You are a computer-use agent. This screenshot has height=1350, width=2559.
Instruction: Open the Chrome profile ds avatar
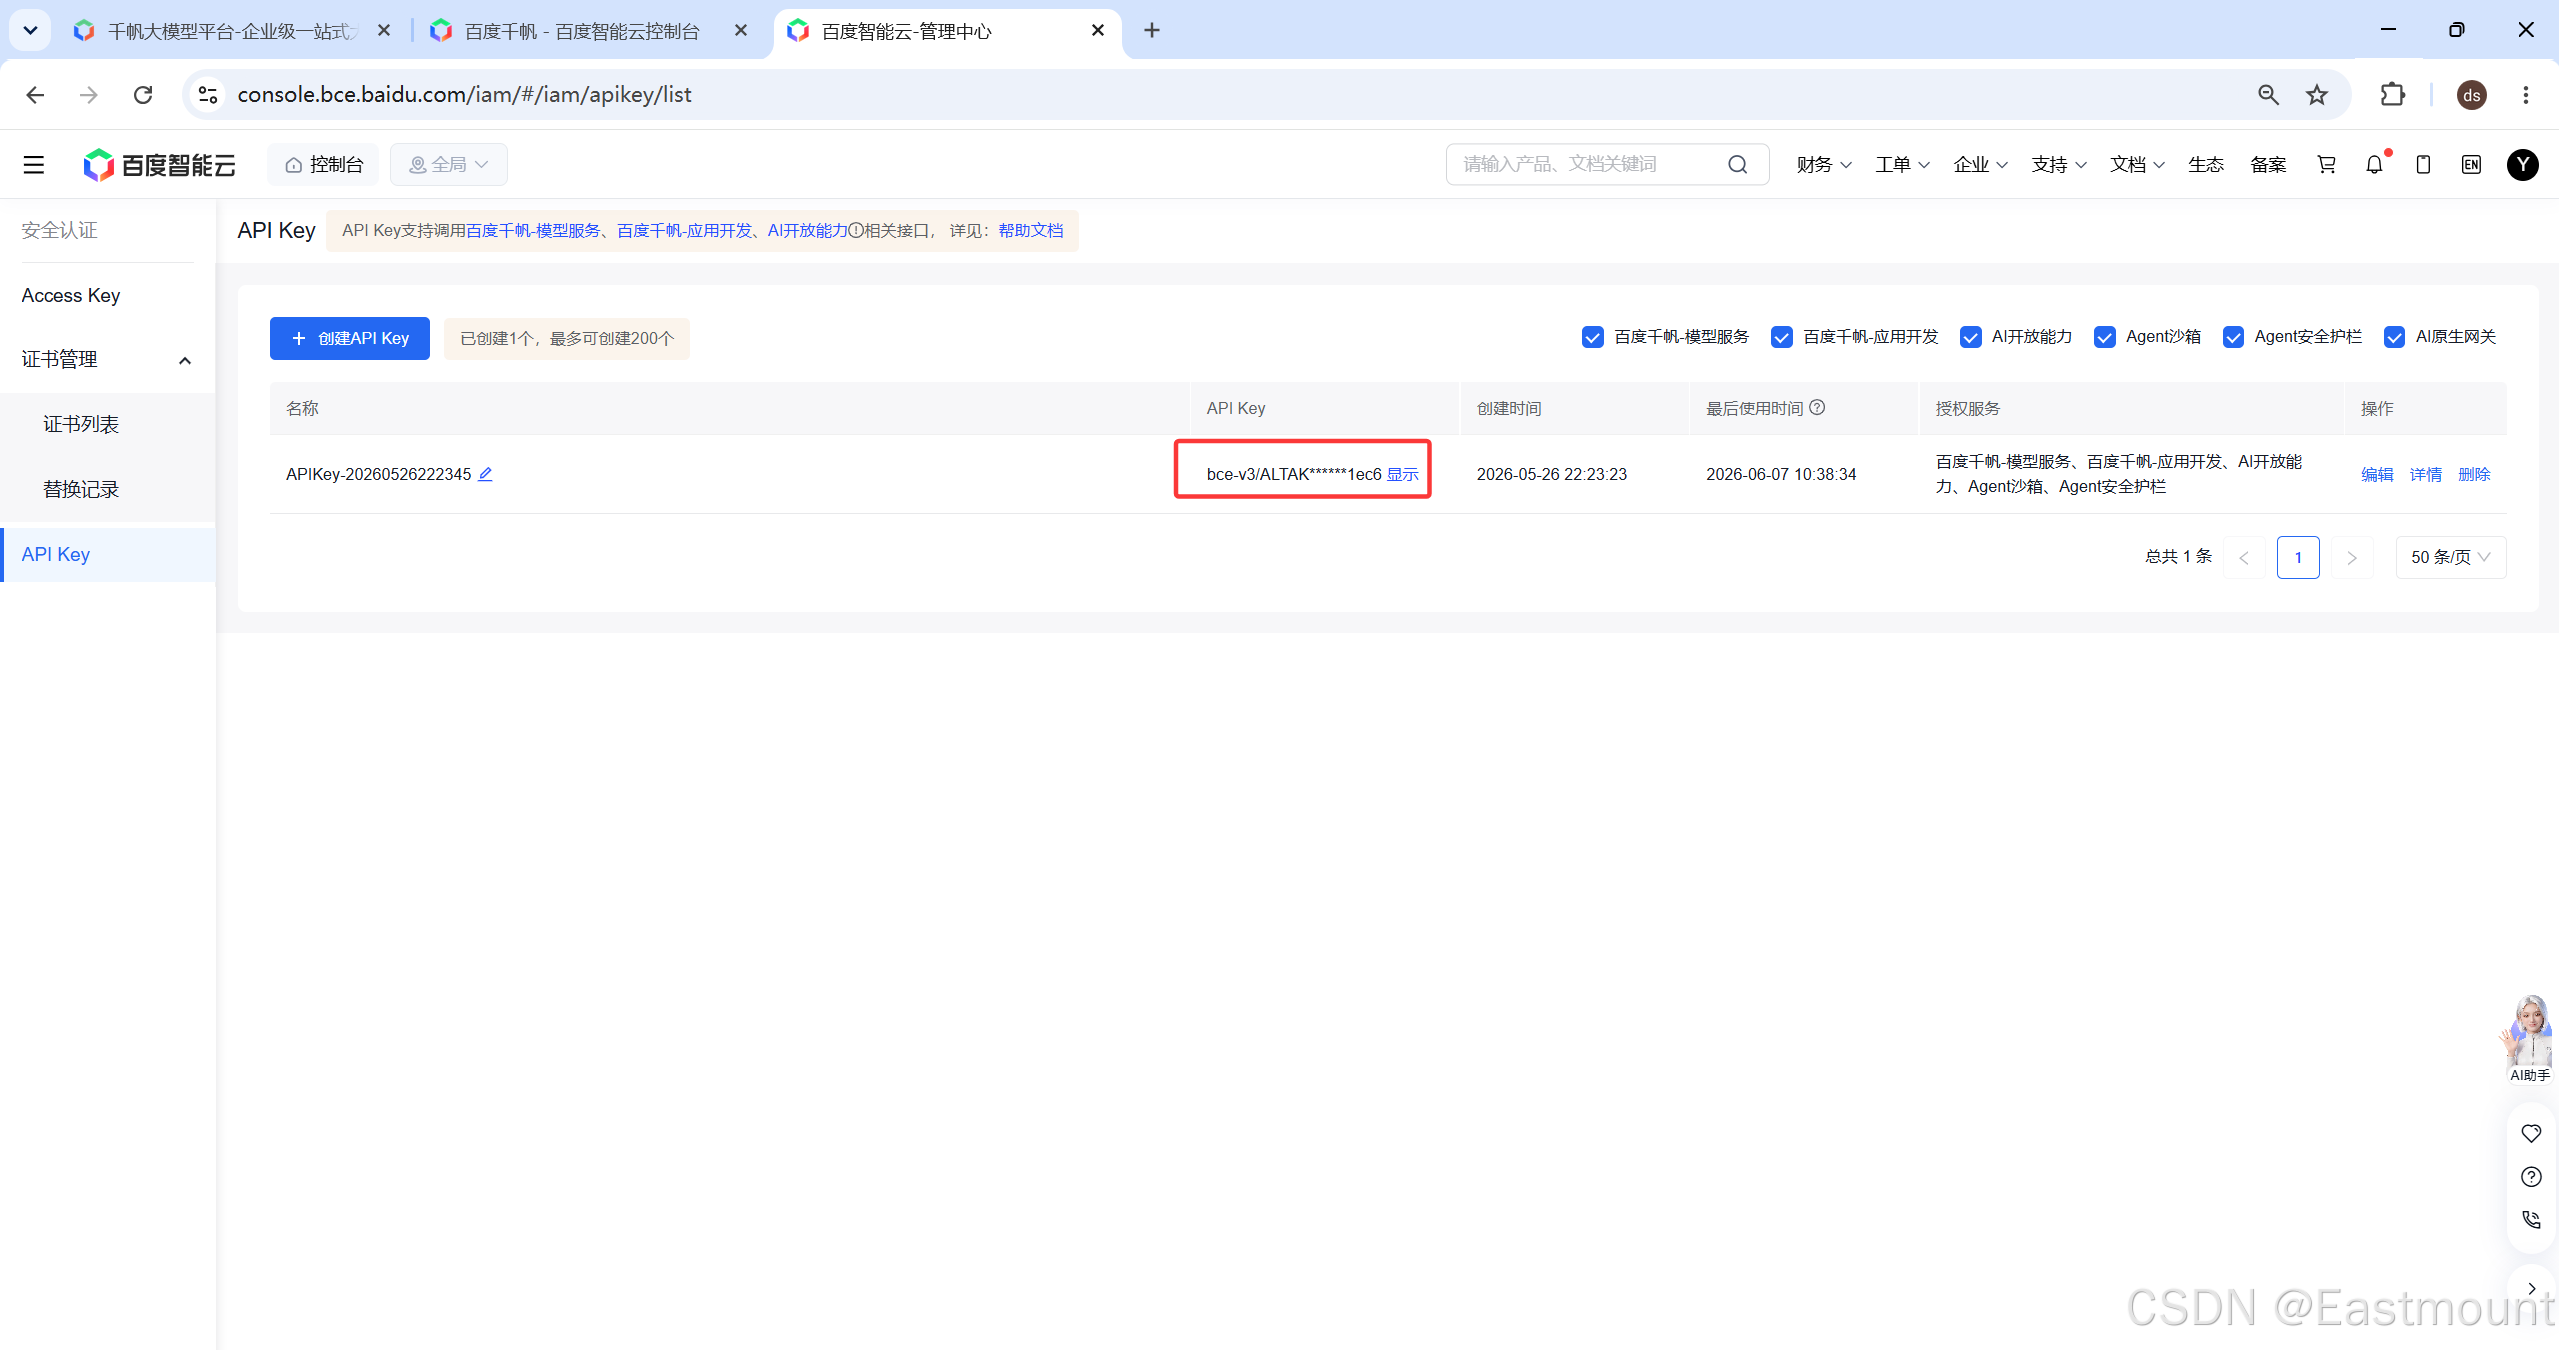pos(2472,95)
